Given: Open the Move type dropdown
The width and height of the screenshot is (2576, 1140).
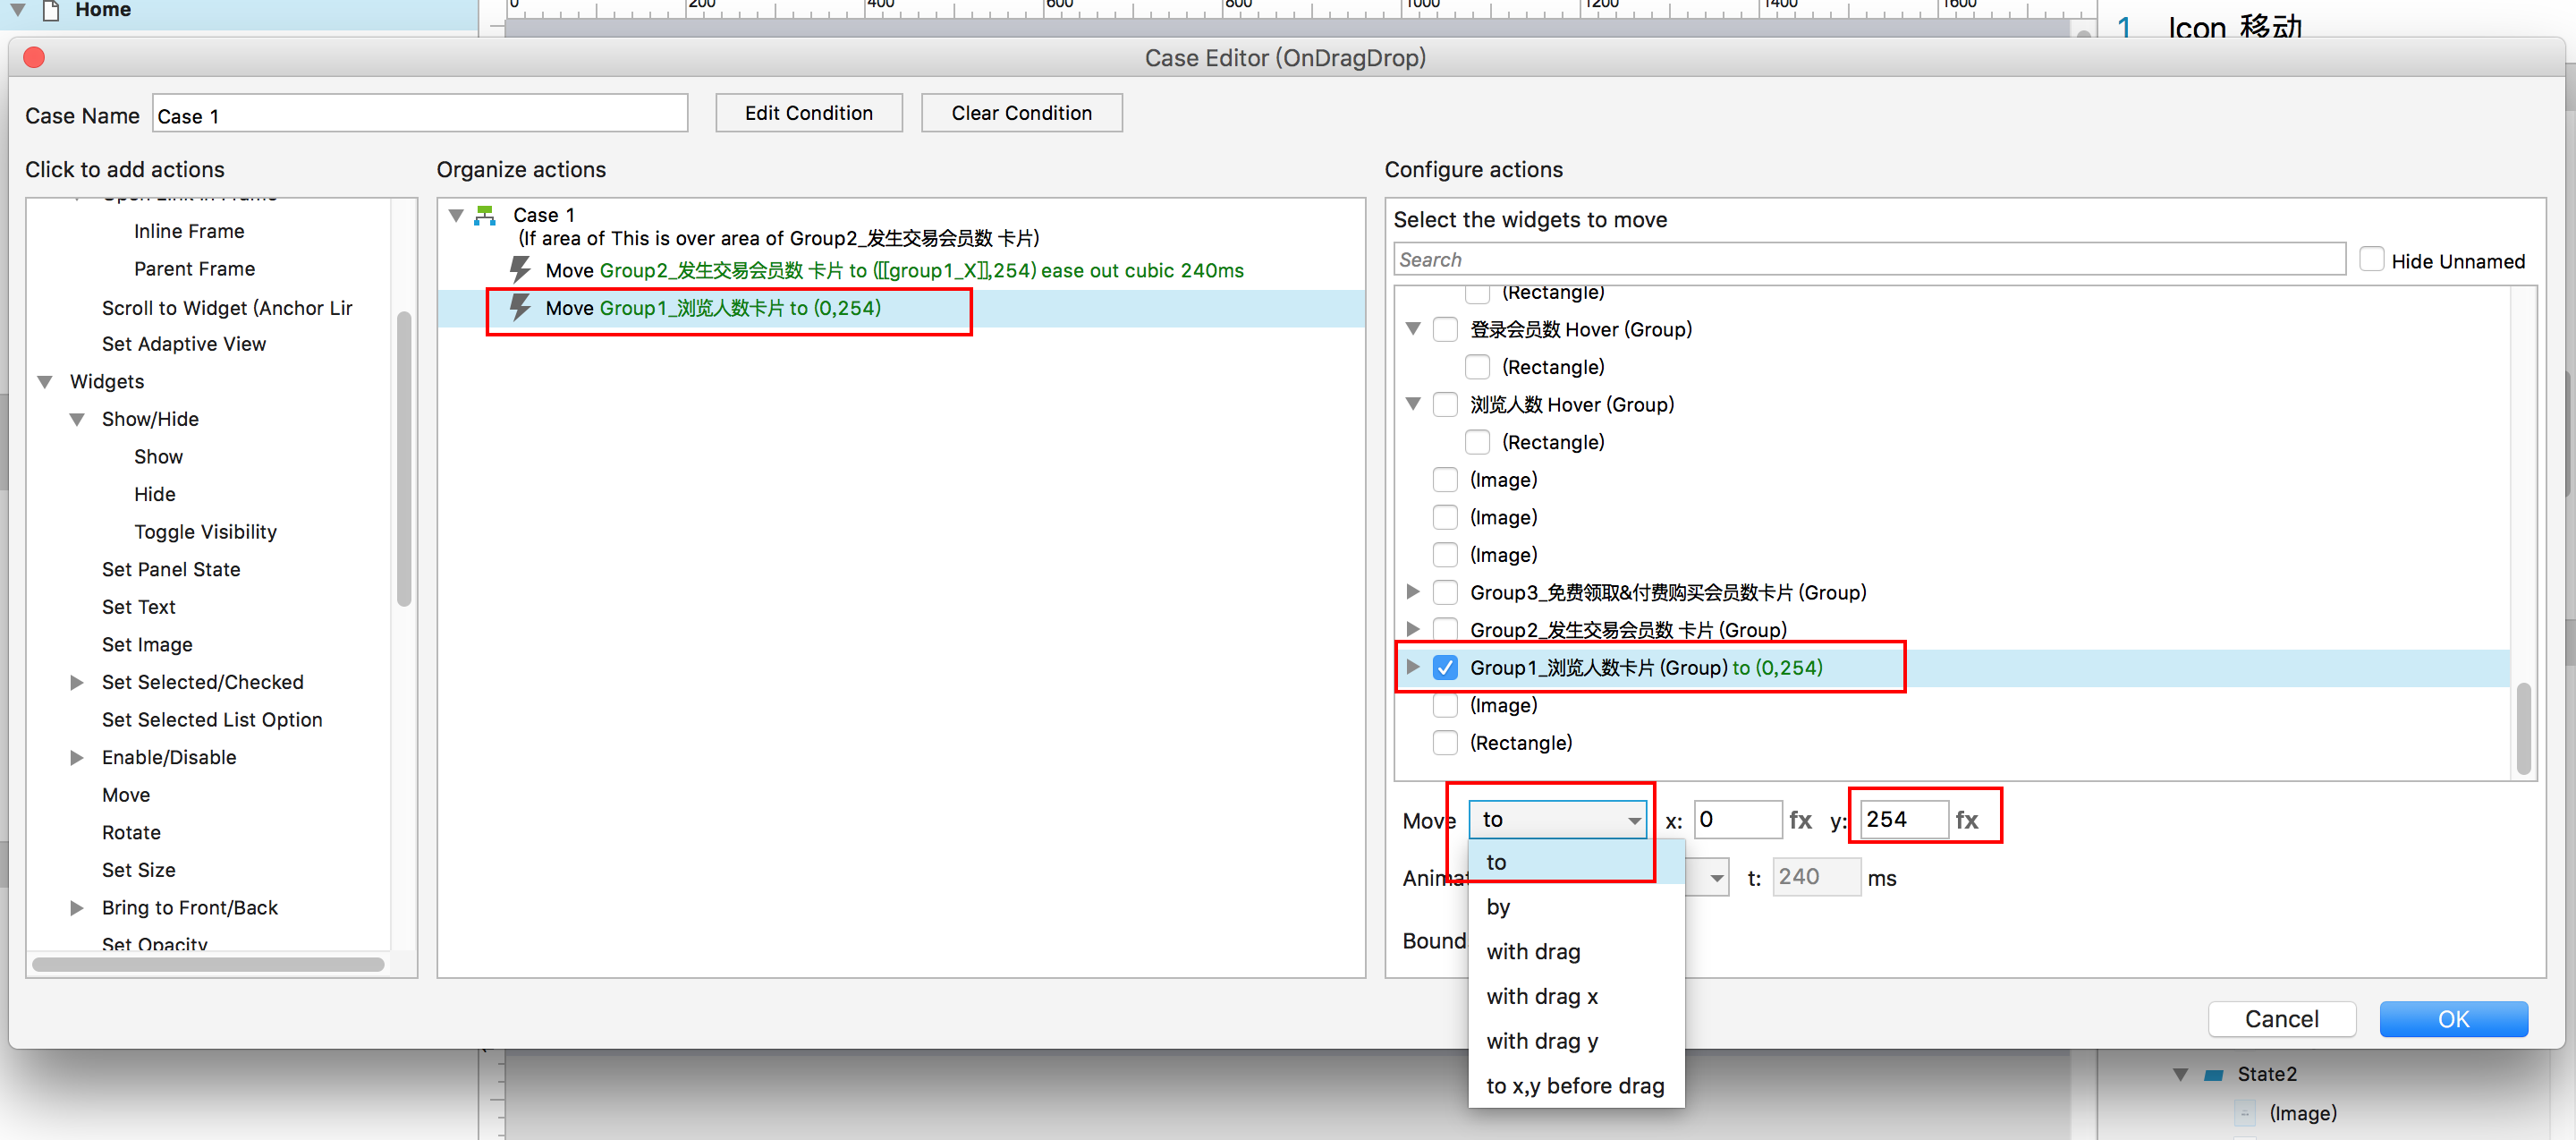Looking at the screenshot, I should point(1557,820).
